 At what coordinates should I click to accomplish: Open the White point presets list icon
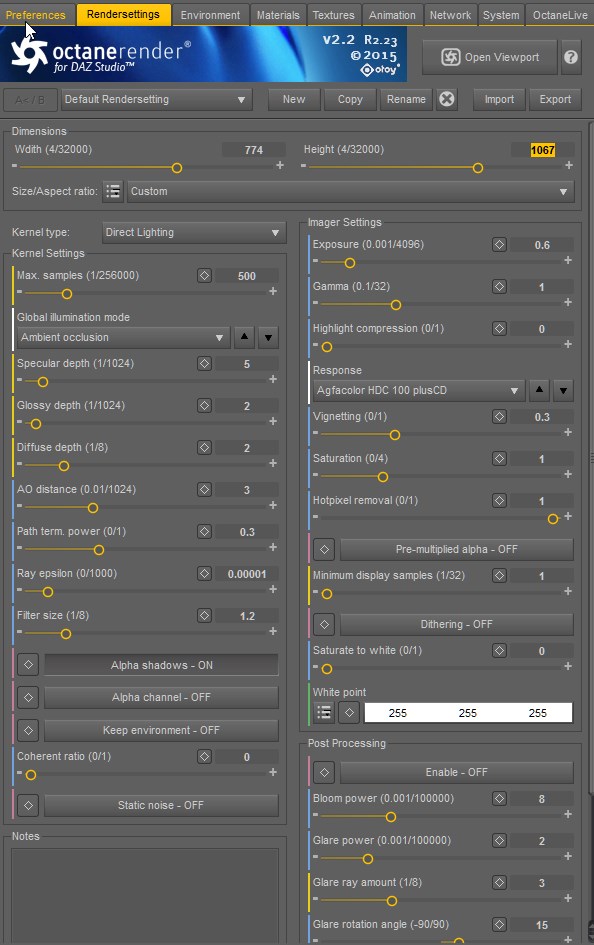[324, 713]
